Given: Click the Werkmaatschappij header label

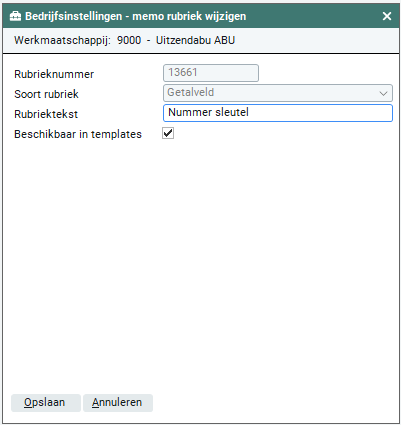Looking at the screenshot, I should click(62, 40).
